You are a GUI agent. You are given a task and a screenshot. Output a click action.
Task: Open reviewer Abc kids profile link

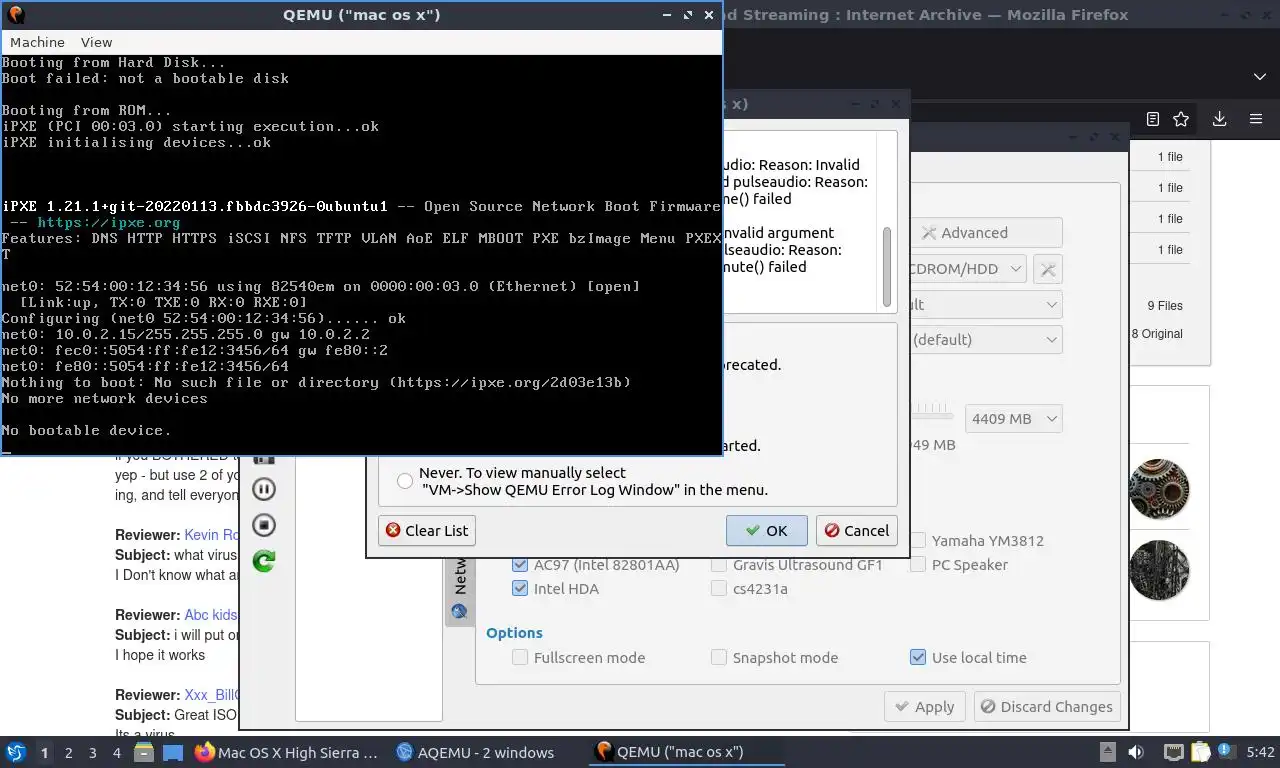tap(211, 615)
